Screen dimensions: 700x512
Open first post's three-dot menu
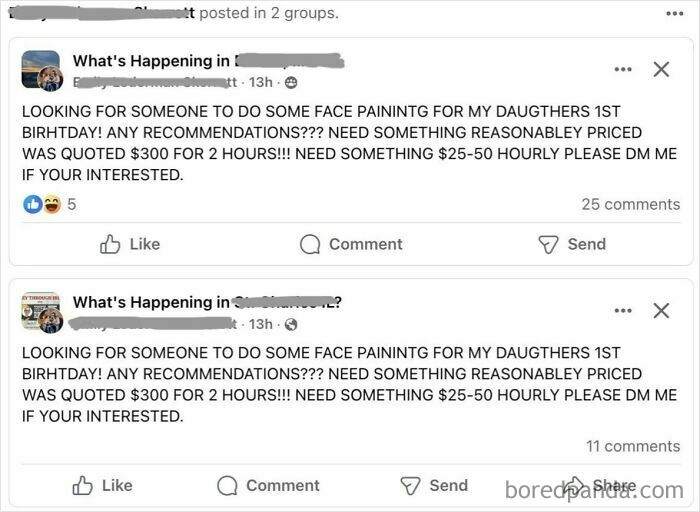[x=623, y=69]
